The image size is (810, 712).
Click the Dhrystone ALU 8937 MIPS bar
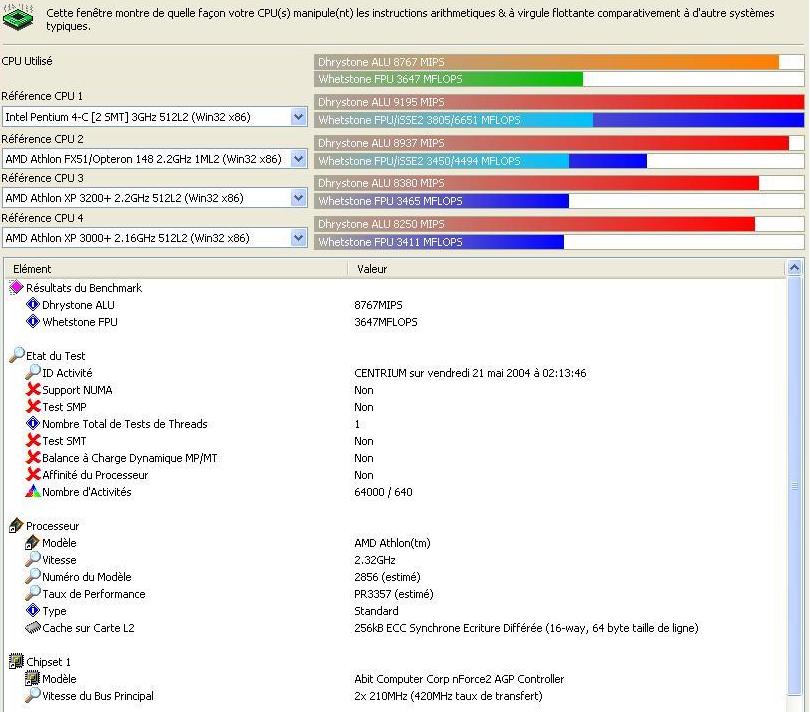(x=552, y=143)
